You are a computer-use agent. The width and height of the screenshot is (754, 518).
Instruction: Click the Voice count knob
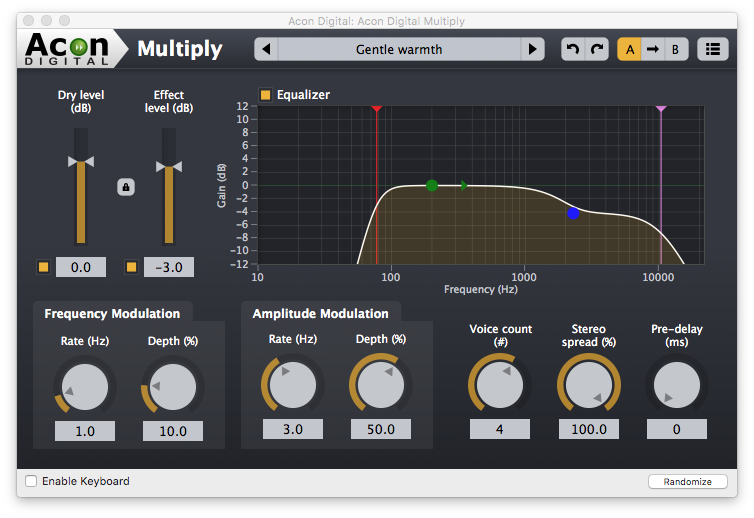click(500, 385)
